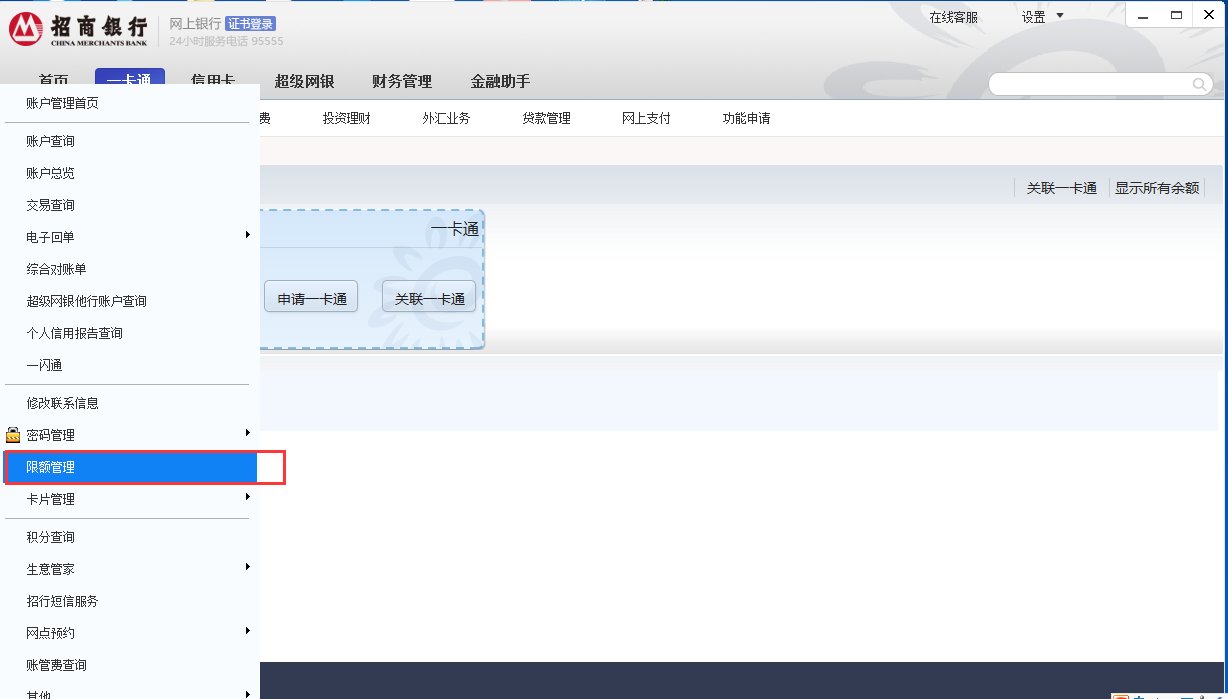The image size is (1228, 699).
Task: Click the 关联一卡通 button on the card
Action: point(428,297)
